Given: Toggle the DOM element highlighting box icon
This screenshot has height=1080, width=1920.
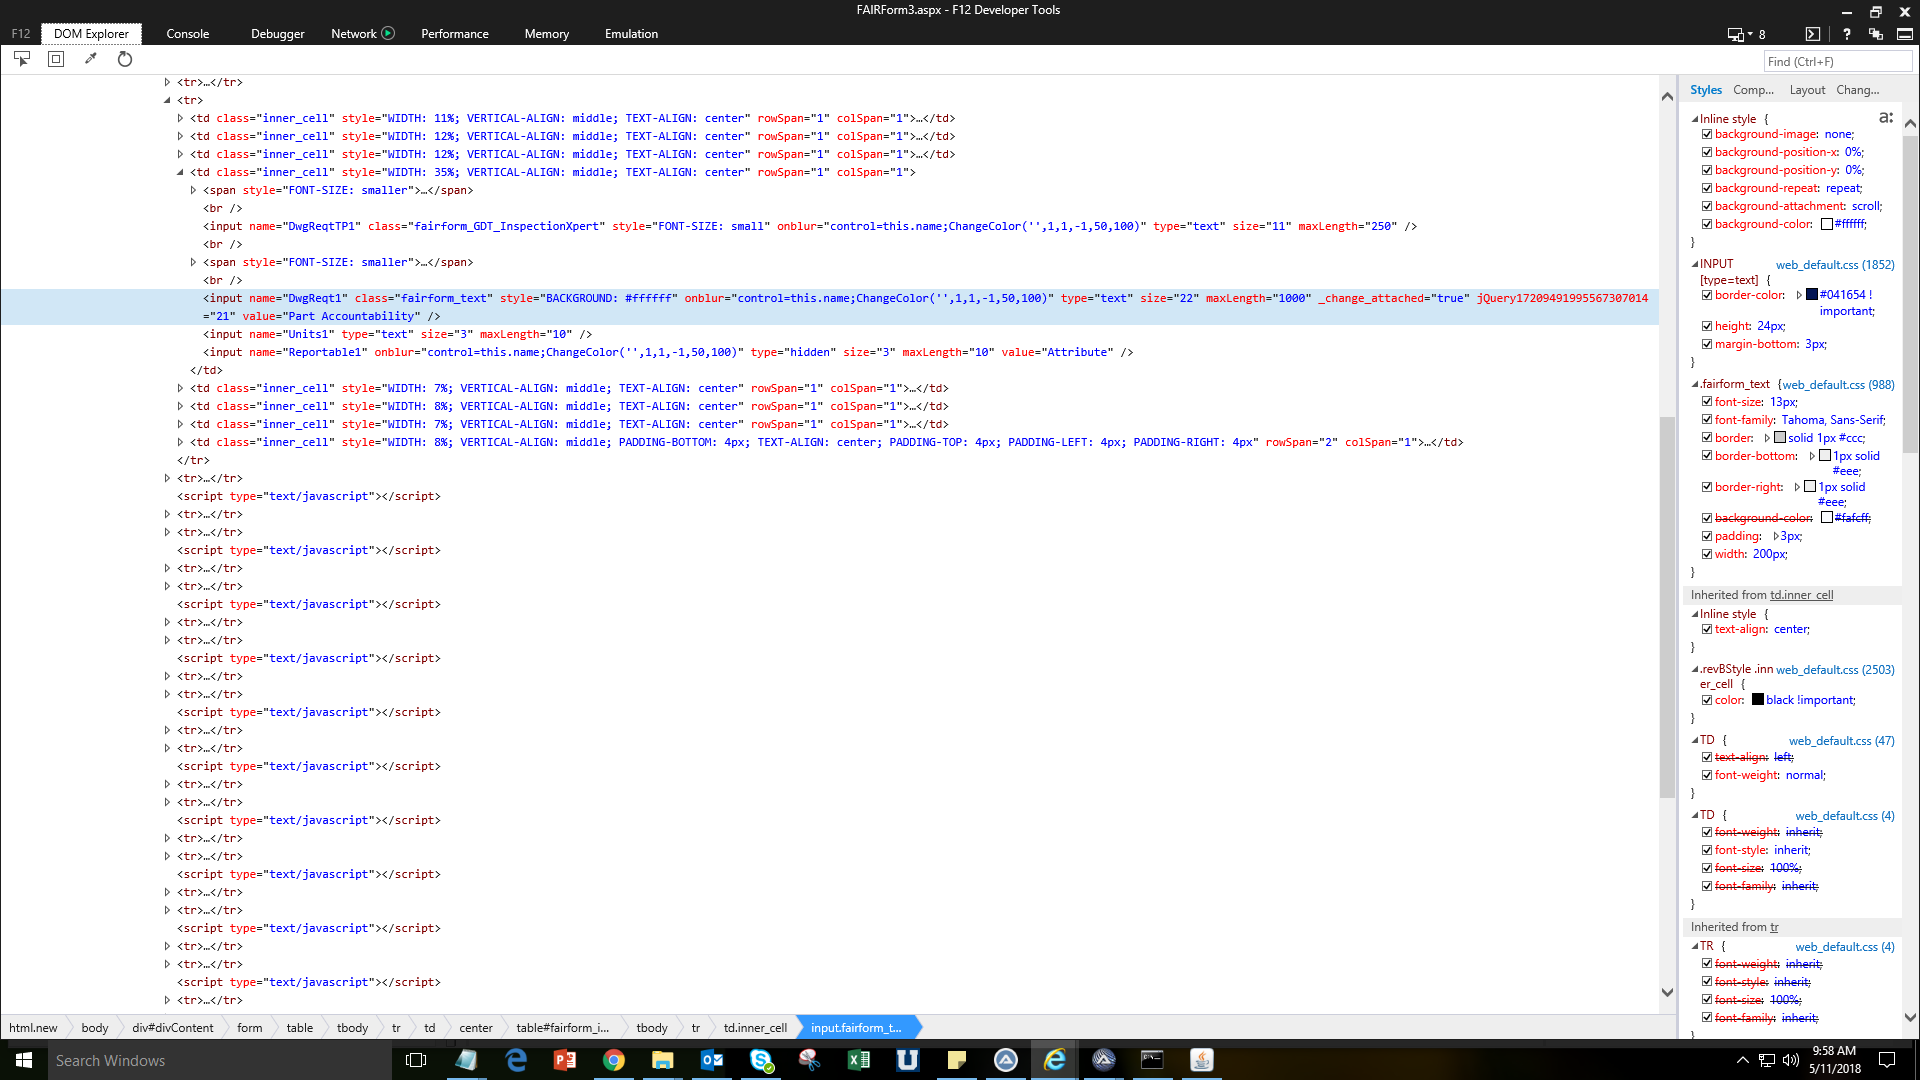Looking at the screenshot, I should click(56, 59).
